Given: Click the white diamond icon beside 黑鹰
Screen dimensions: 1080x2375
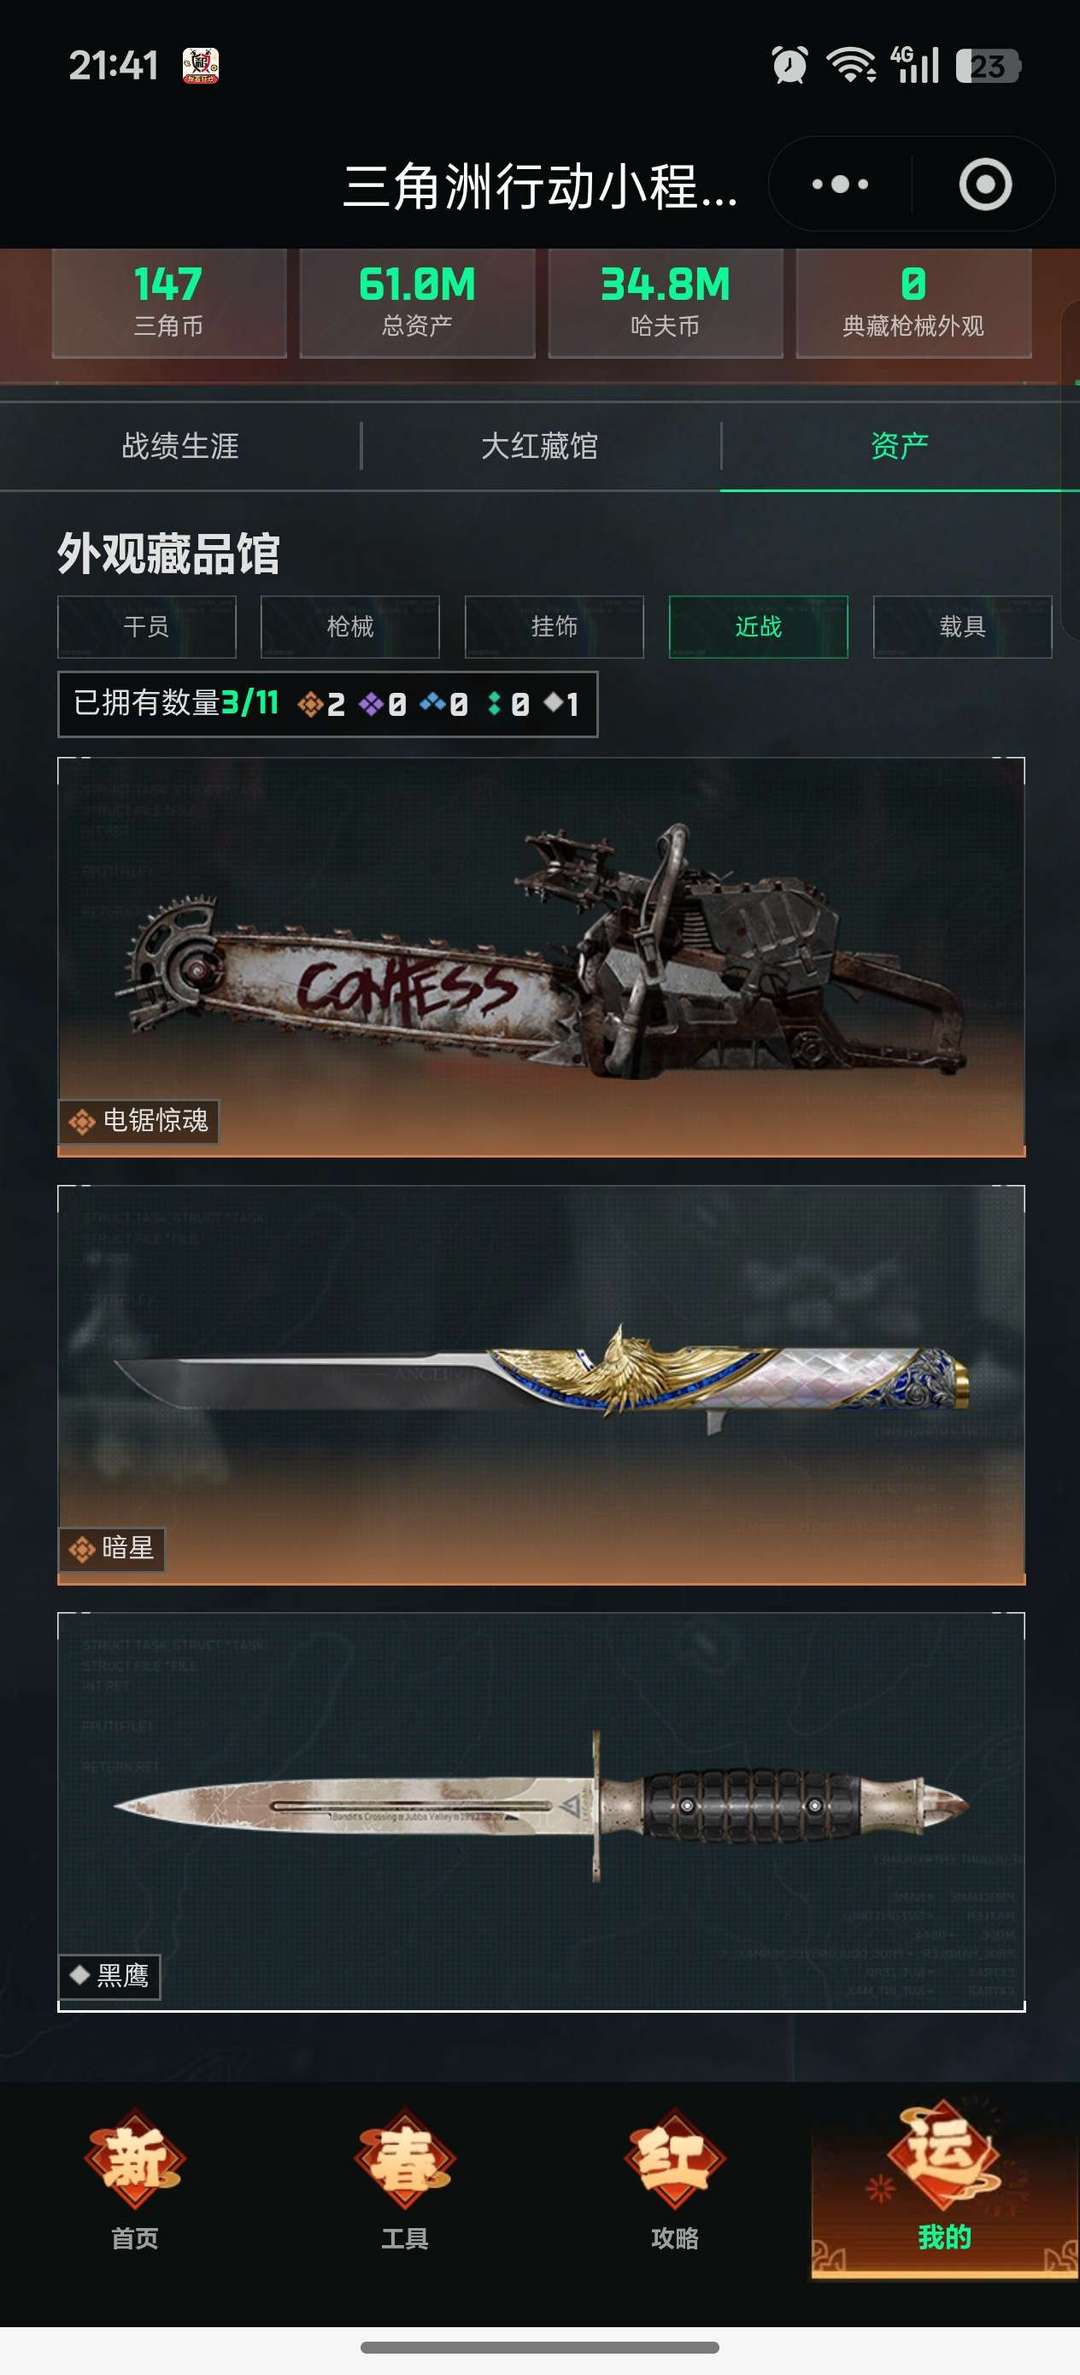Looking at the screenshot, I should pos(80,1975).
